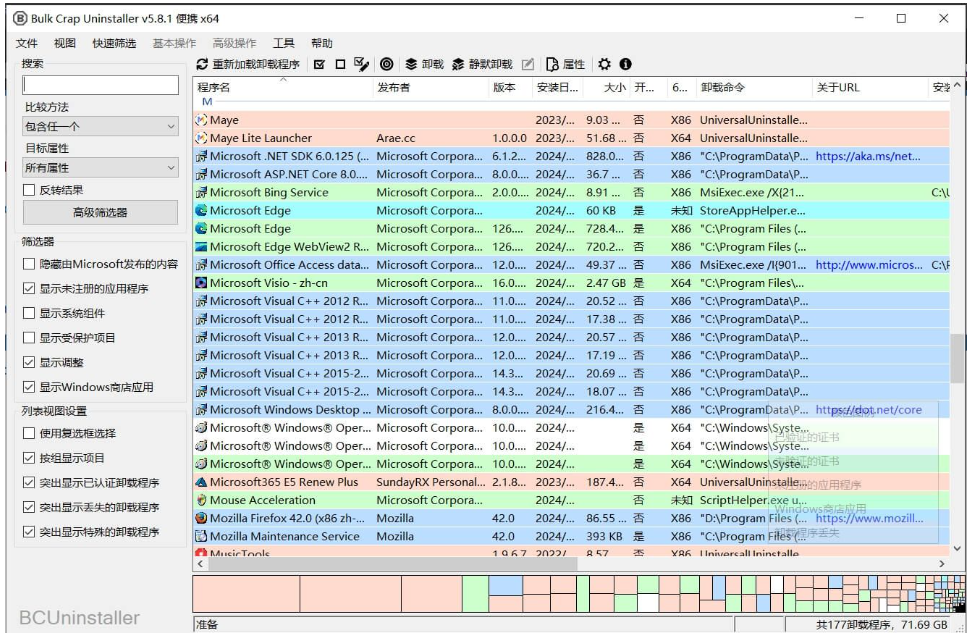This screenshot has width=974, height=635.
Task: Open the 视图 menu
Action: tap(65, 43)
